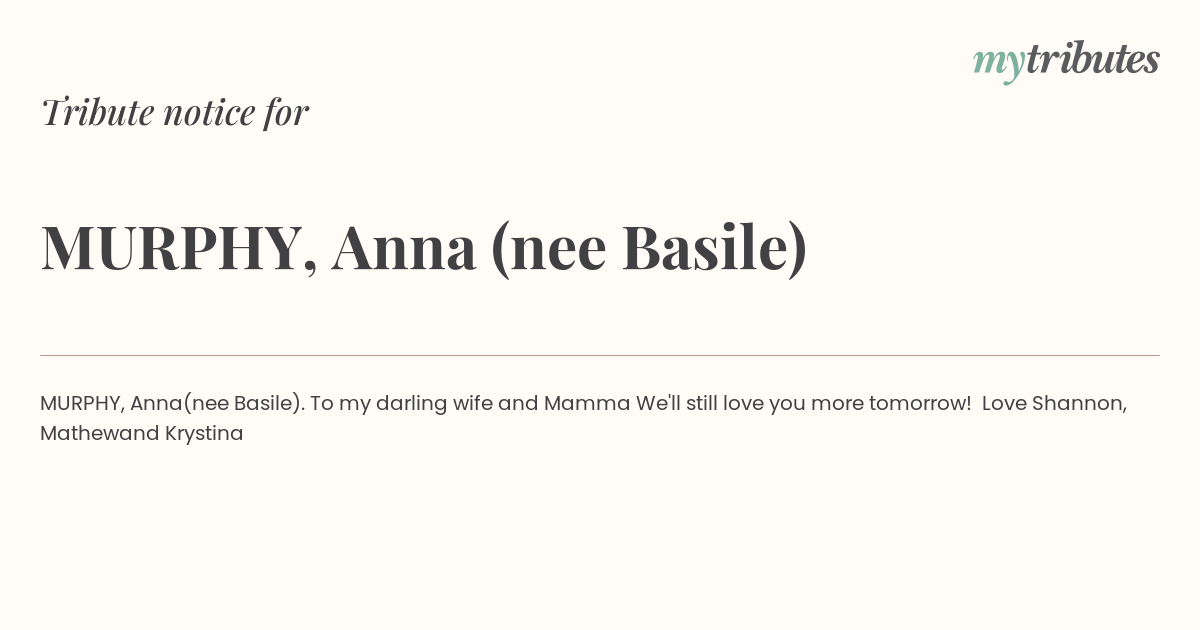This screenshot has height=630, width=1200.
Task: Click the "Tribute notice for" italic heading
Action: pyautogui.click(x=175, y=112)
